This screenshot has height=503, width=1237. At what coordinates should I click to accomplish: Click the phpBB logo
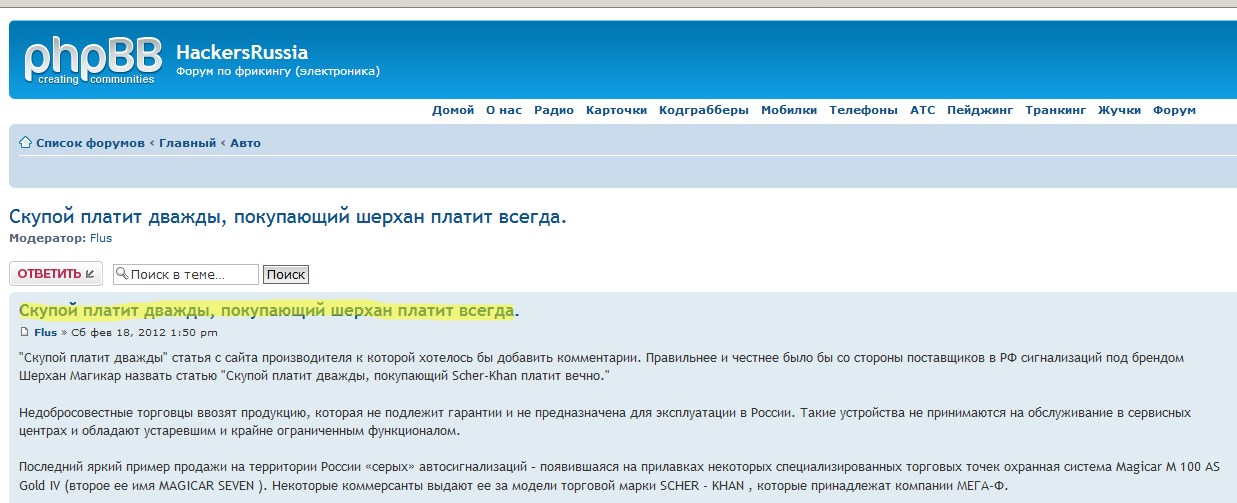tap(91, 61)
